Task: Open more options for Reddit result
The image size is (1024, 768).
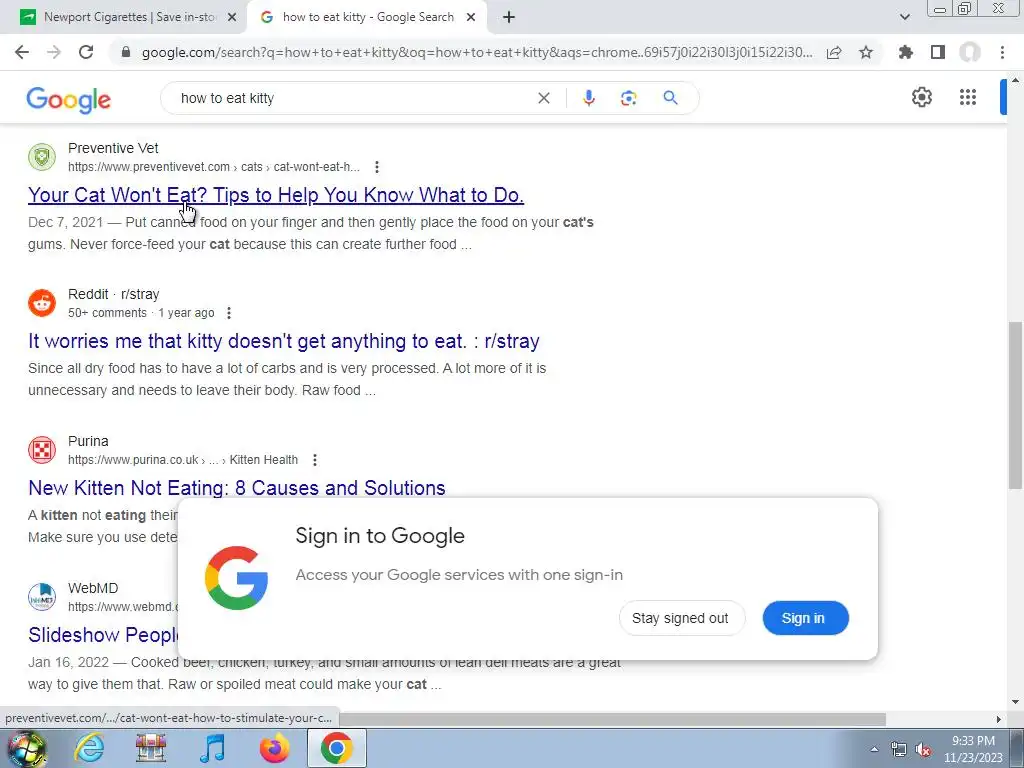Action: (229, 313)
